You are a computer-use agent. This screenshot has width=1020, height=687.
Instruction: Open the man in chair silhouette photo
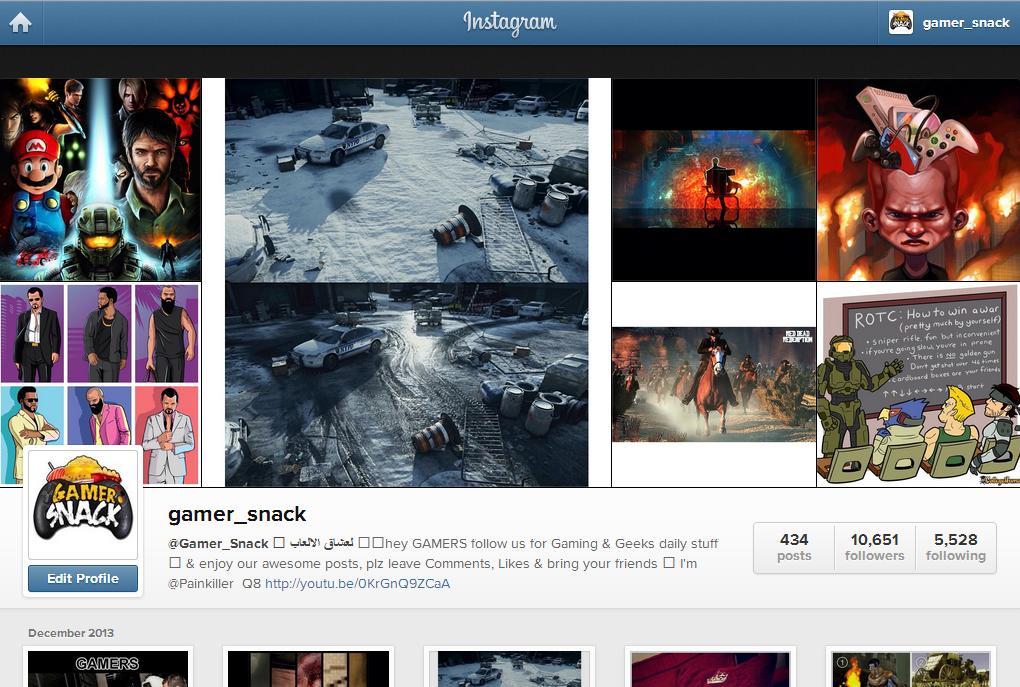pos(714,180)
